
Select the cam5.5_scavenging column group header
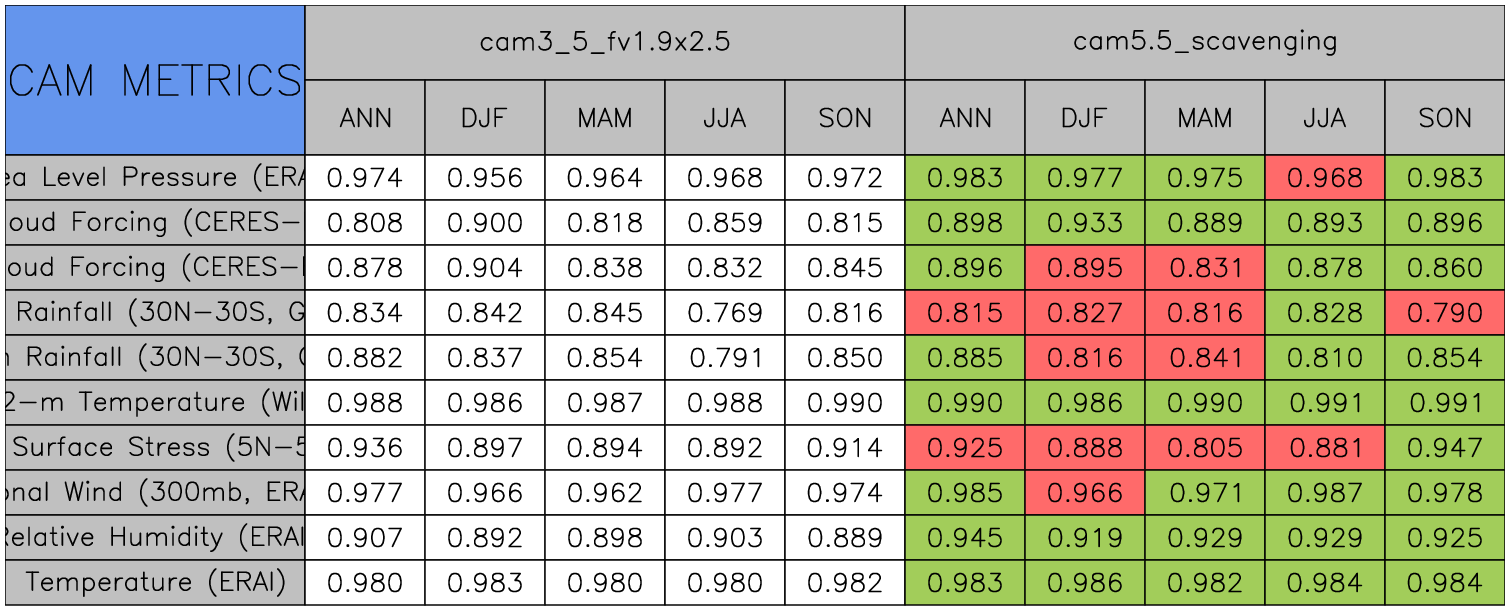click(x=1205, y=42)
